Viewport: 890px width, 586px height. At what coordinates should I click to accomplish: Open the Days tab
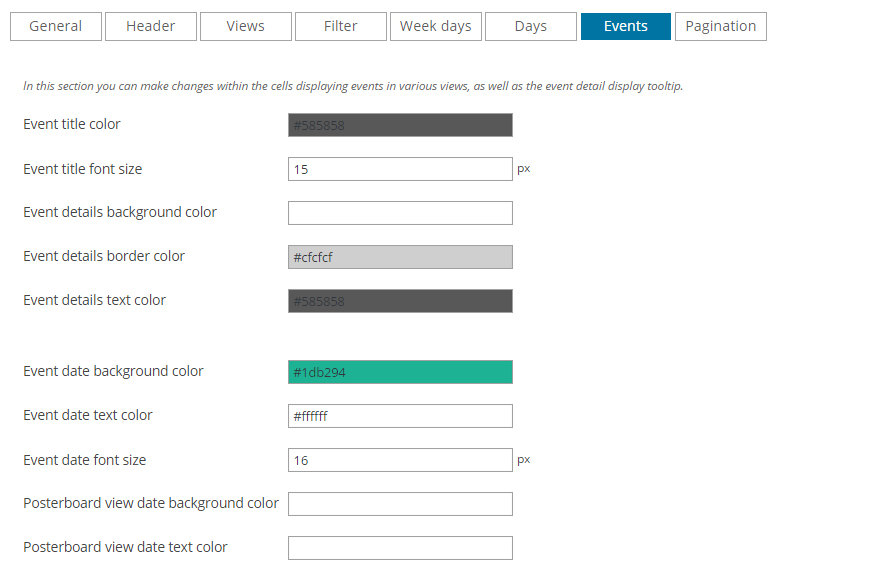pos(530,26)
